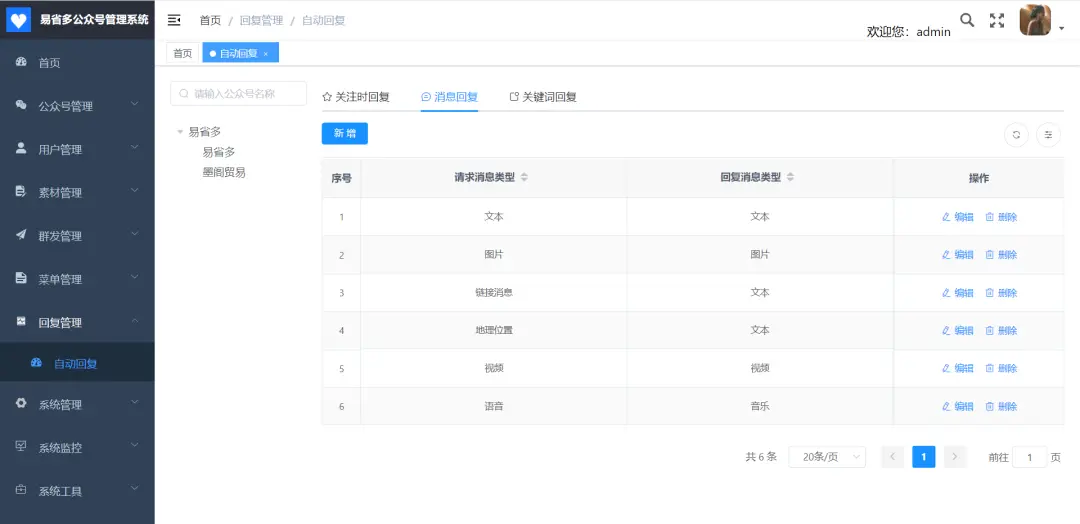Edit row 2 图片 entry

(x=957, y=255)
